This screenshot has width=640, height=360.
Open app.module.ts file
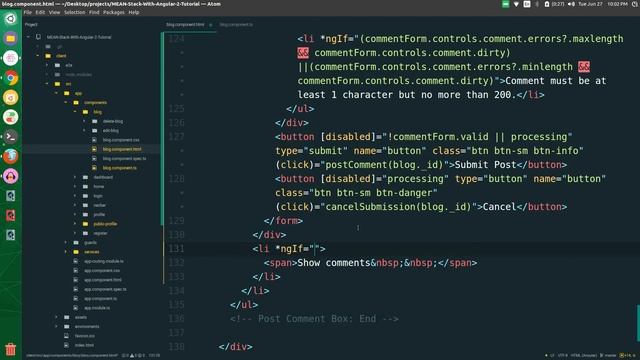(97, 308)
